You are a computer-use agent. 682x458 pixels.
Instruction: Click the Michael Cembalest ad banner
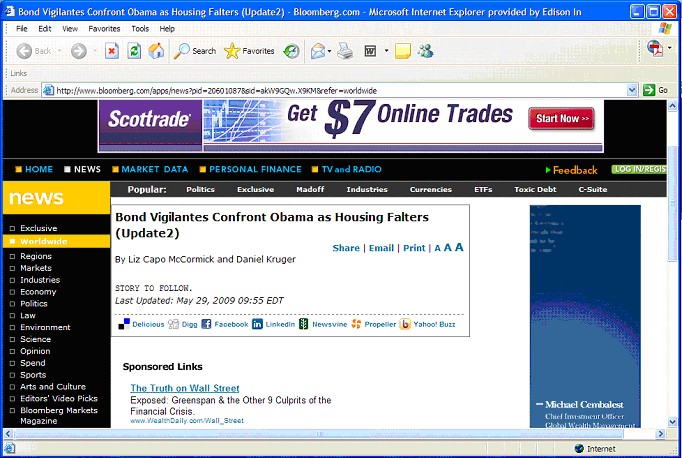585,316
